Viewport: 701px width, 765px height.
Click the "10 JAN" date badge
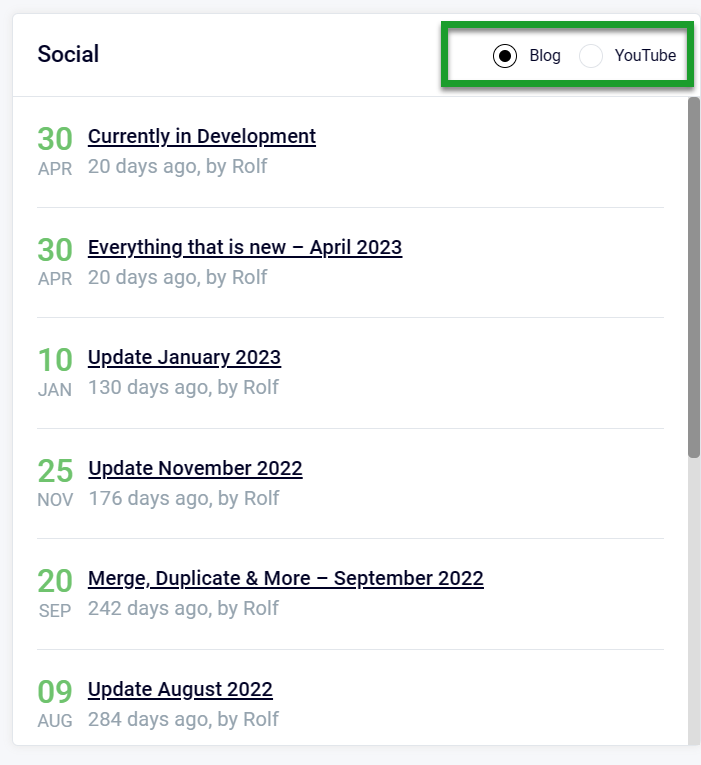coord(55,372)
